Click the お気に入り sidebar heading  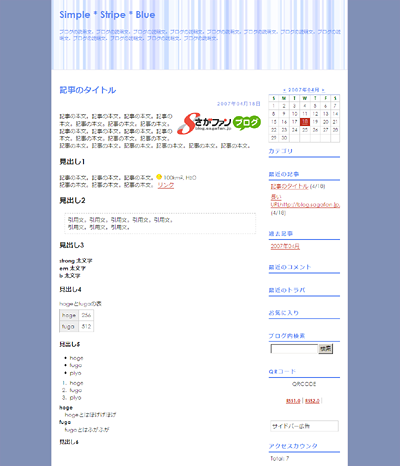(x=284, y=313)
